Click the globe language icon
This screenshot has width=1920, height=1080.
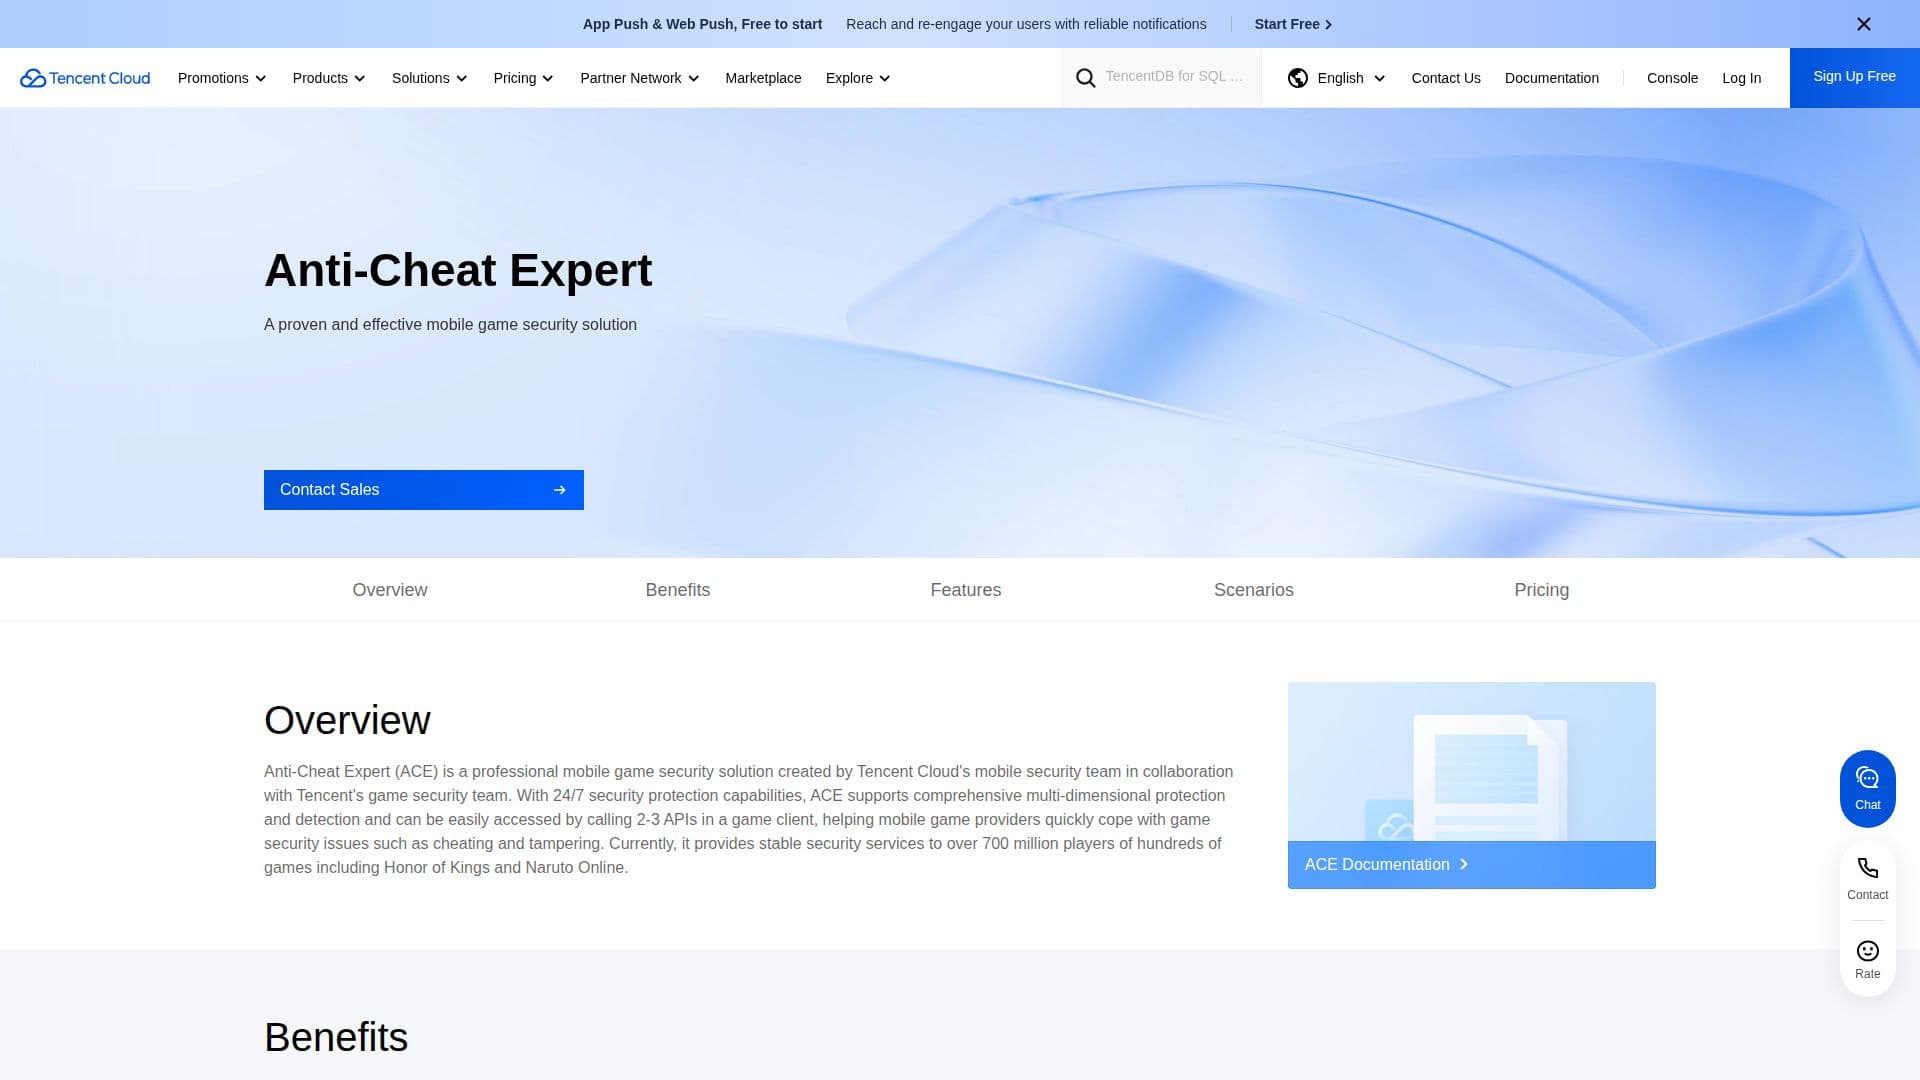pyautogui.click(x=1298, y=78)
